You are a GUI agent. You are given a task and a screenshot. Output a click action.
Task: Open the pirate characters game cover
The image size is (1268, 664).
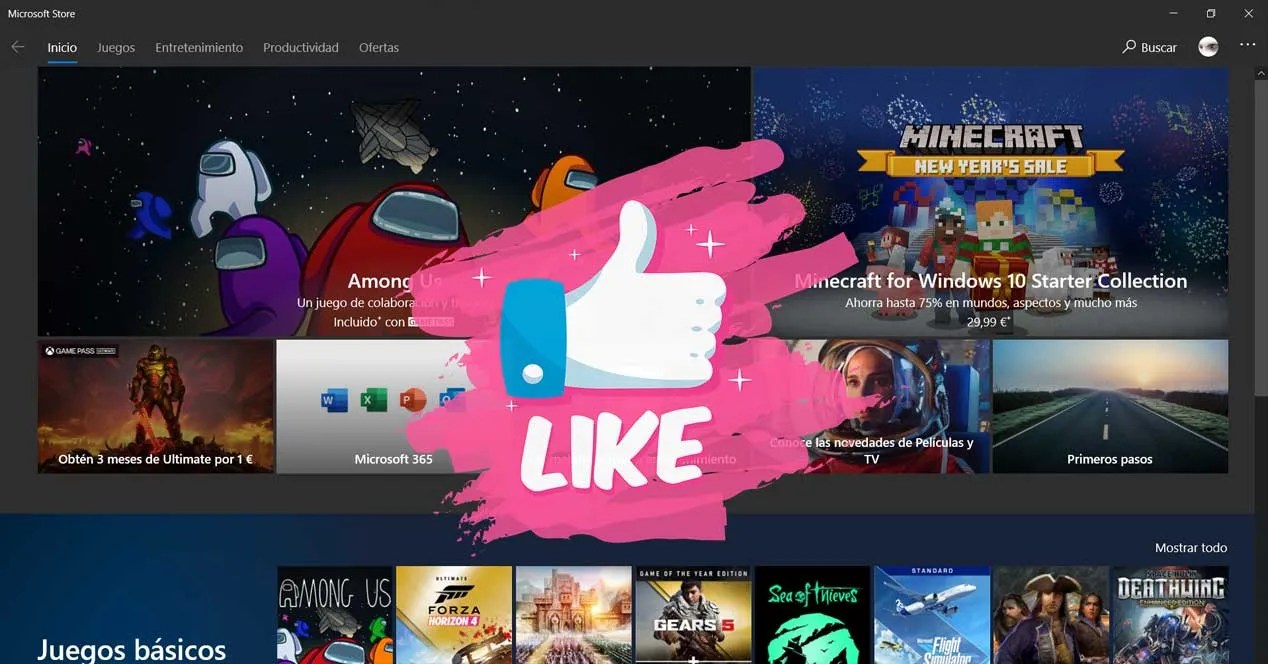coord(1051,615)
